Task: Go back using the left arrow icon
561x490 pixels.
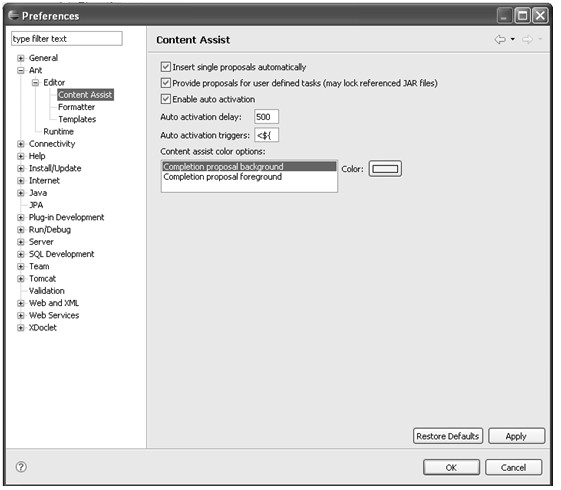Action: pos(500,39)
